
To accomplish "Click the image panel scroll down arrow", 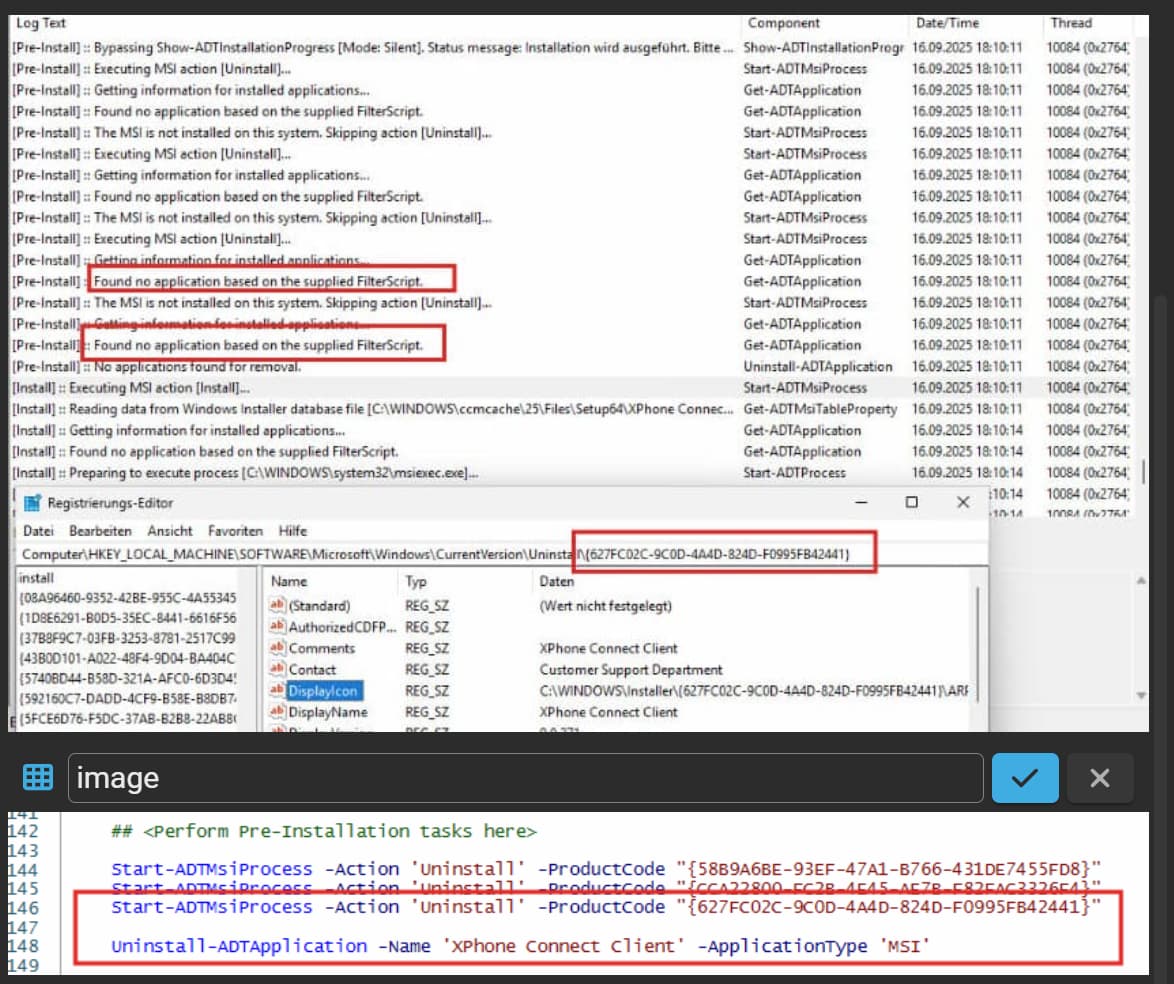I will click(x=1141, y=695).
